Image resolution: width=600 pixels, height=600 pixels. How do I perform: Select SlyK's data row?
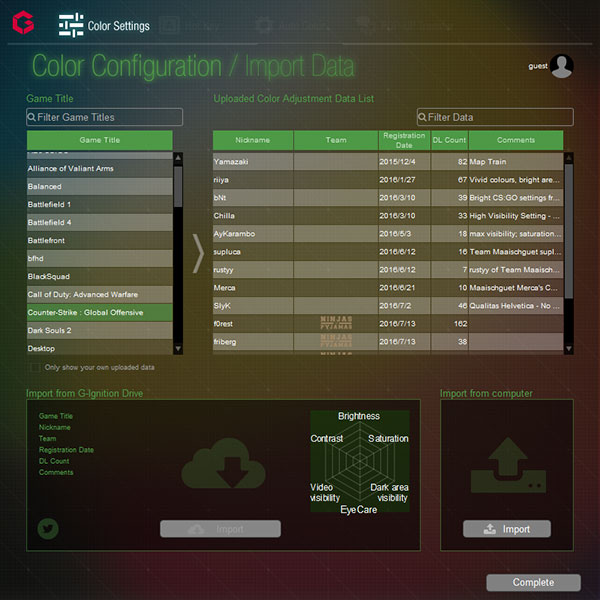(x=388, y=305)
